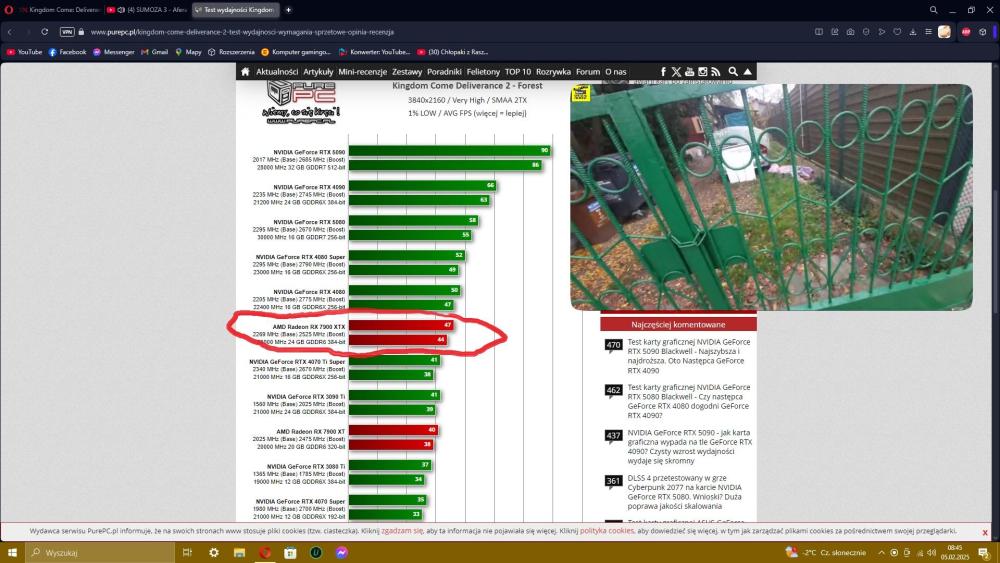
Task: Open polityka cookies link
Action: coord(607,530)
